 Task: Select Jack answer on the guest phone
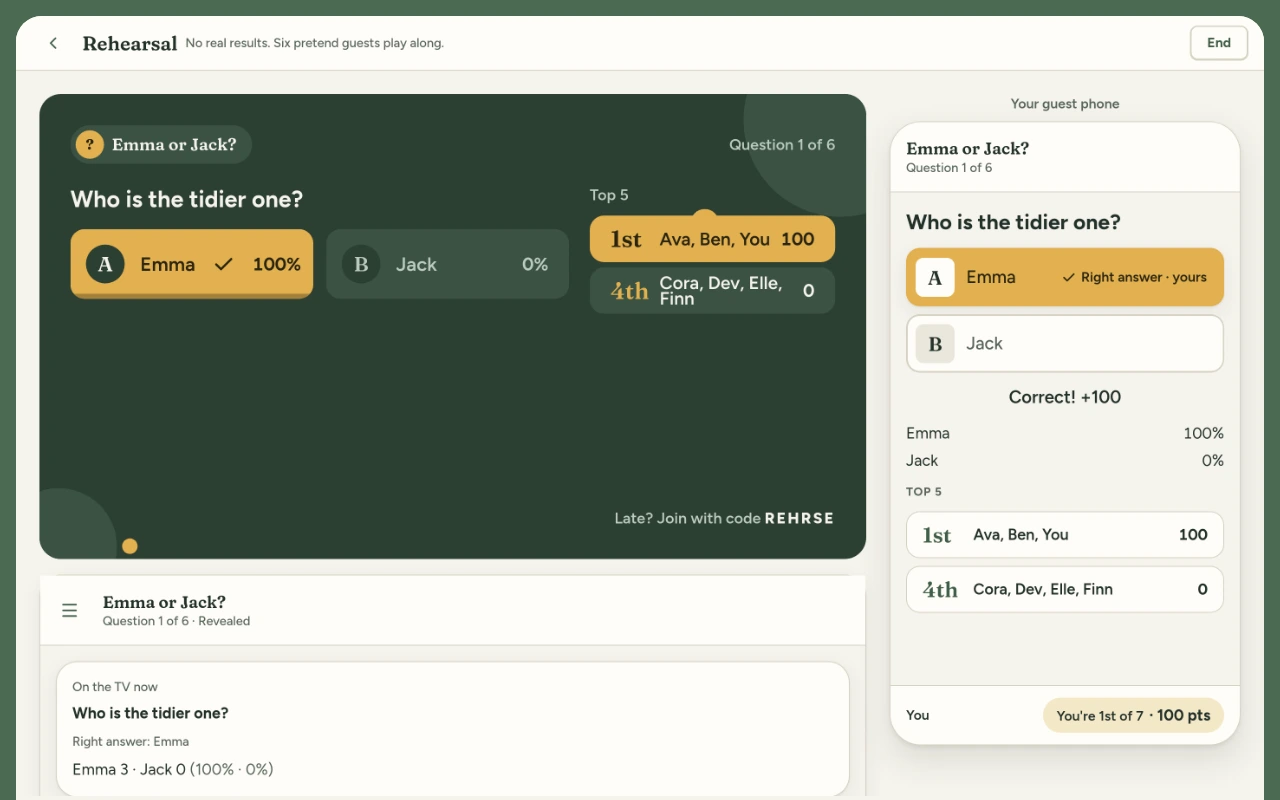(x=1065, y=343)
